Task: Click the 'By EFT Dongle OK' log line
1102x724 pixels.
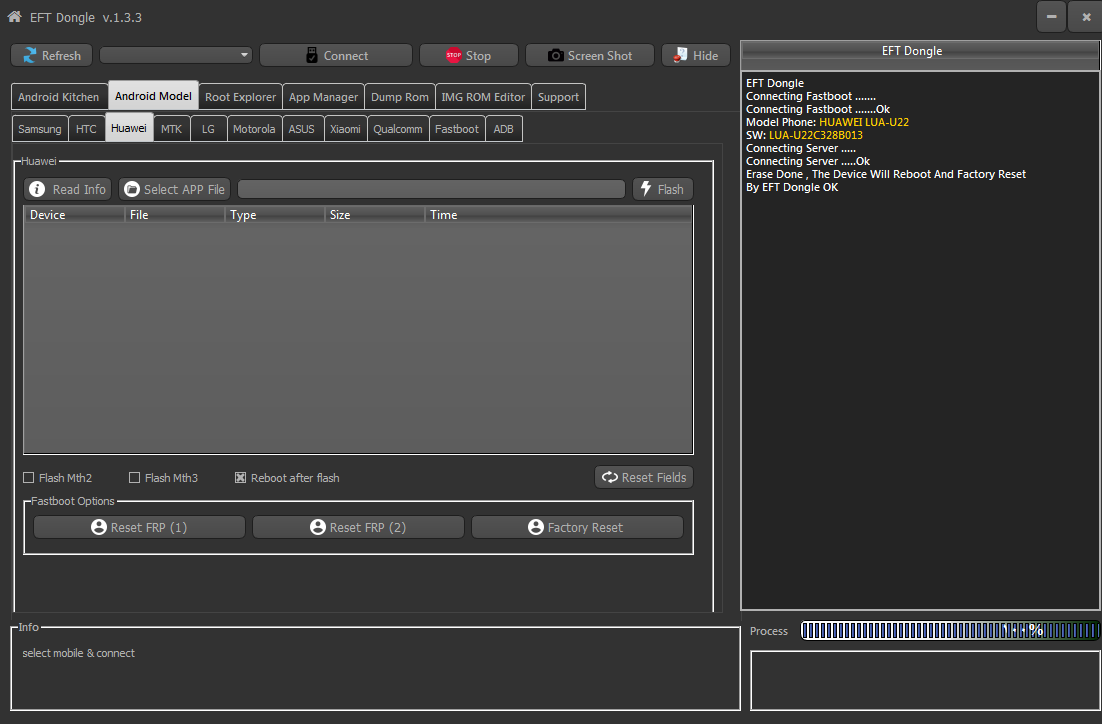Action: (792, 187)
